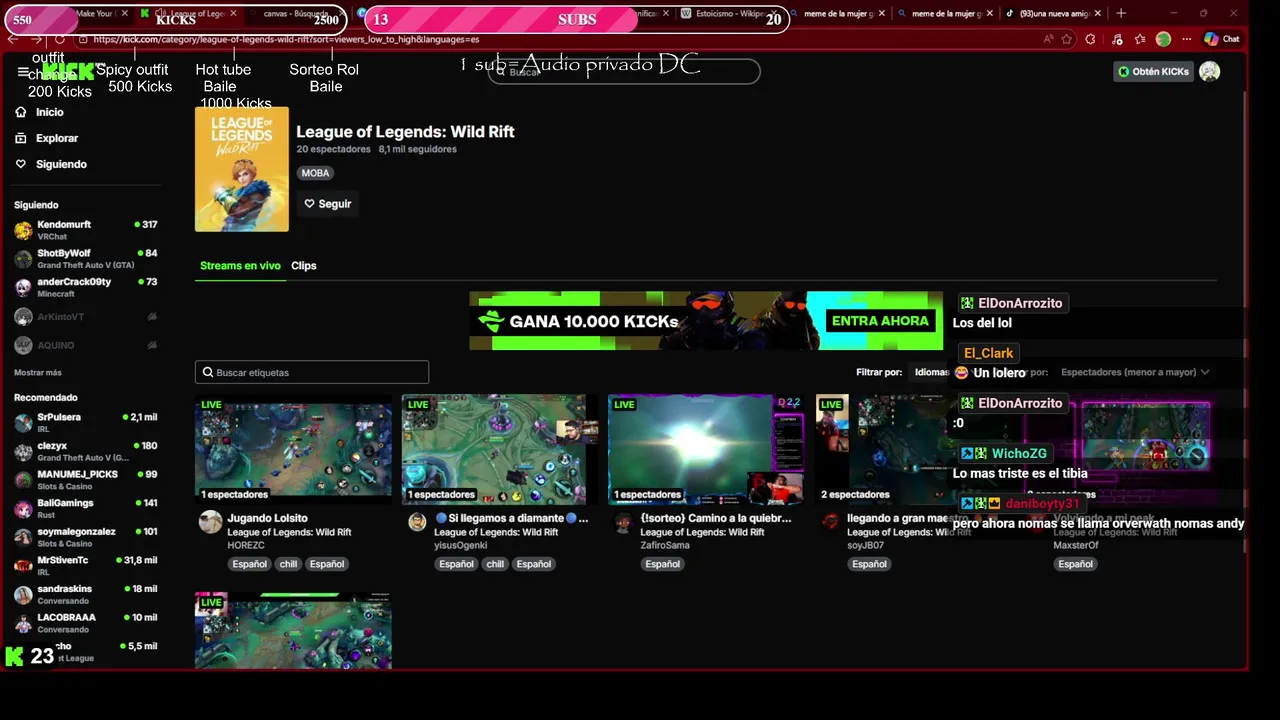The height and width of the screenshot is (720, 1280).
Task: Select MOBA category tag
Action: pos(315,173)
